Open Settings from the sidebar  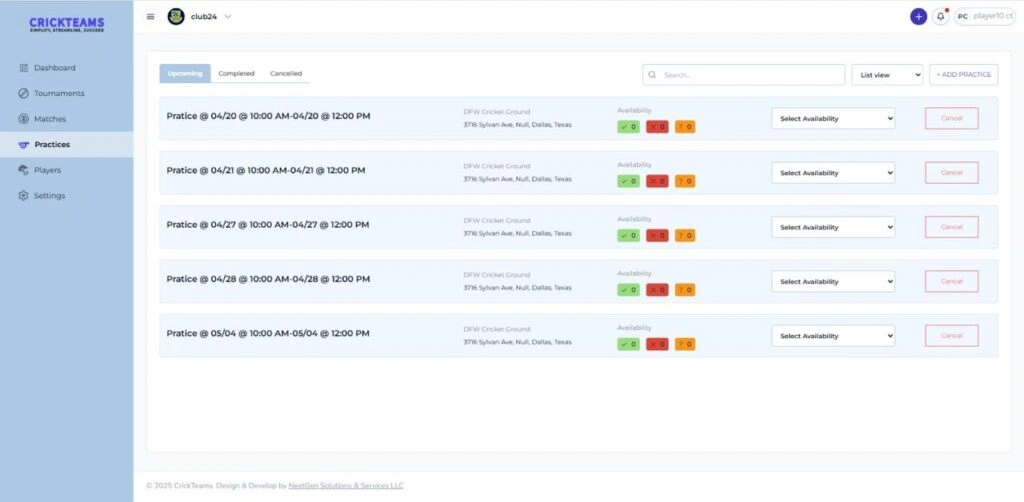point(49,196)
